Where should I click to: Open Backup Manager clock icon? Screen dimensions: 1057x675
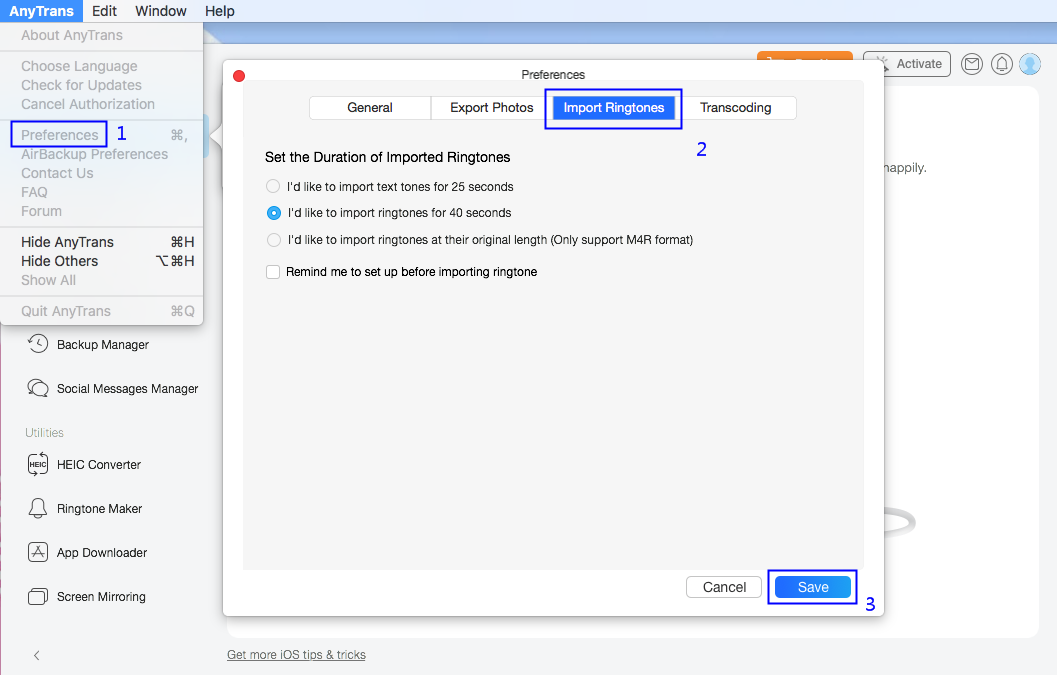pyautogui.click(x=38, y=344)
